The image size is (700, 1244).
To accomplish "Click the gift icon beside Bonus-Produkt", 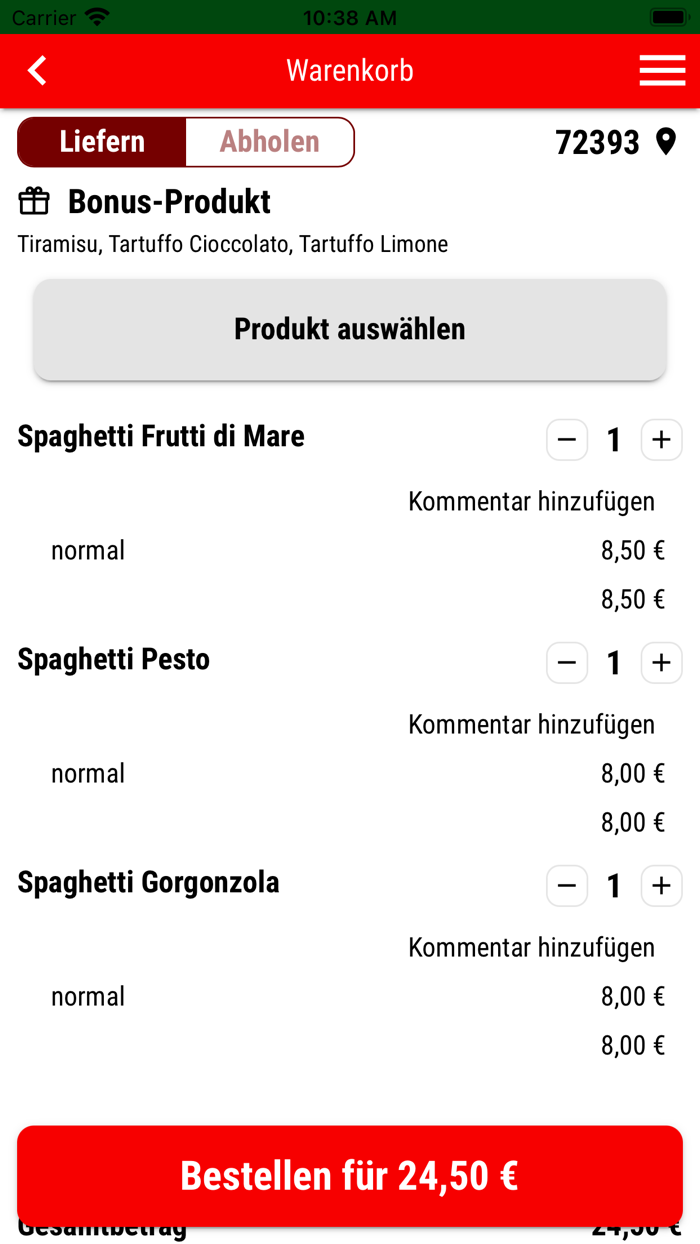I will [x=34, y=201].
